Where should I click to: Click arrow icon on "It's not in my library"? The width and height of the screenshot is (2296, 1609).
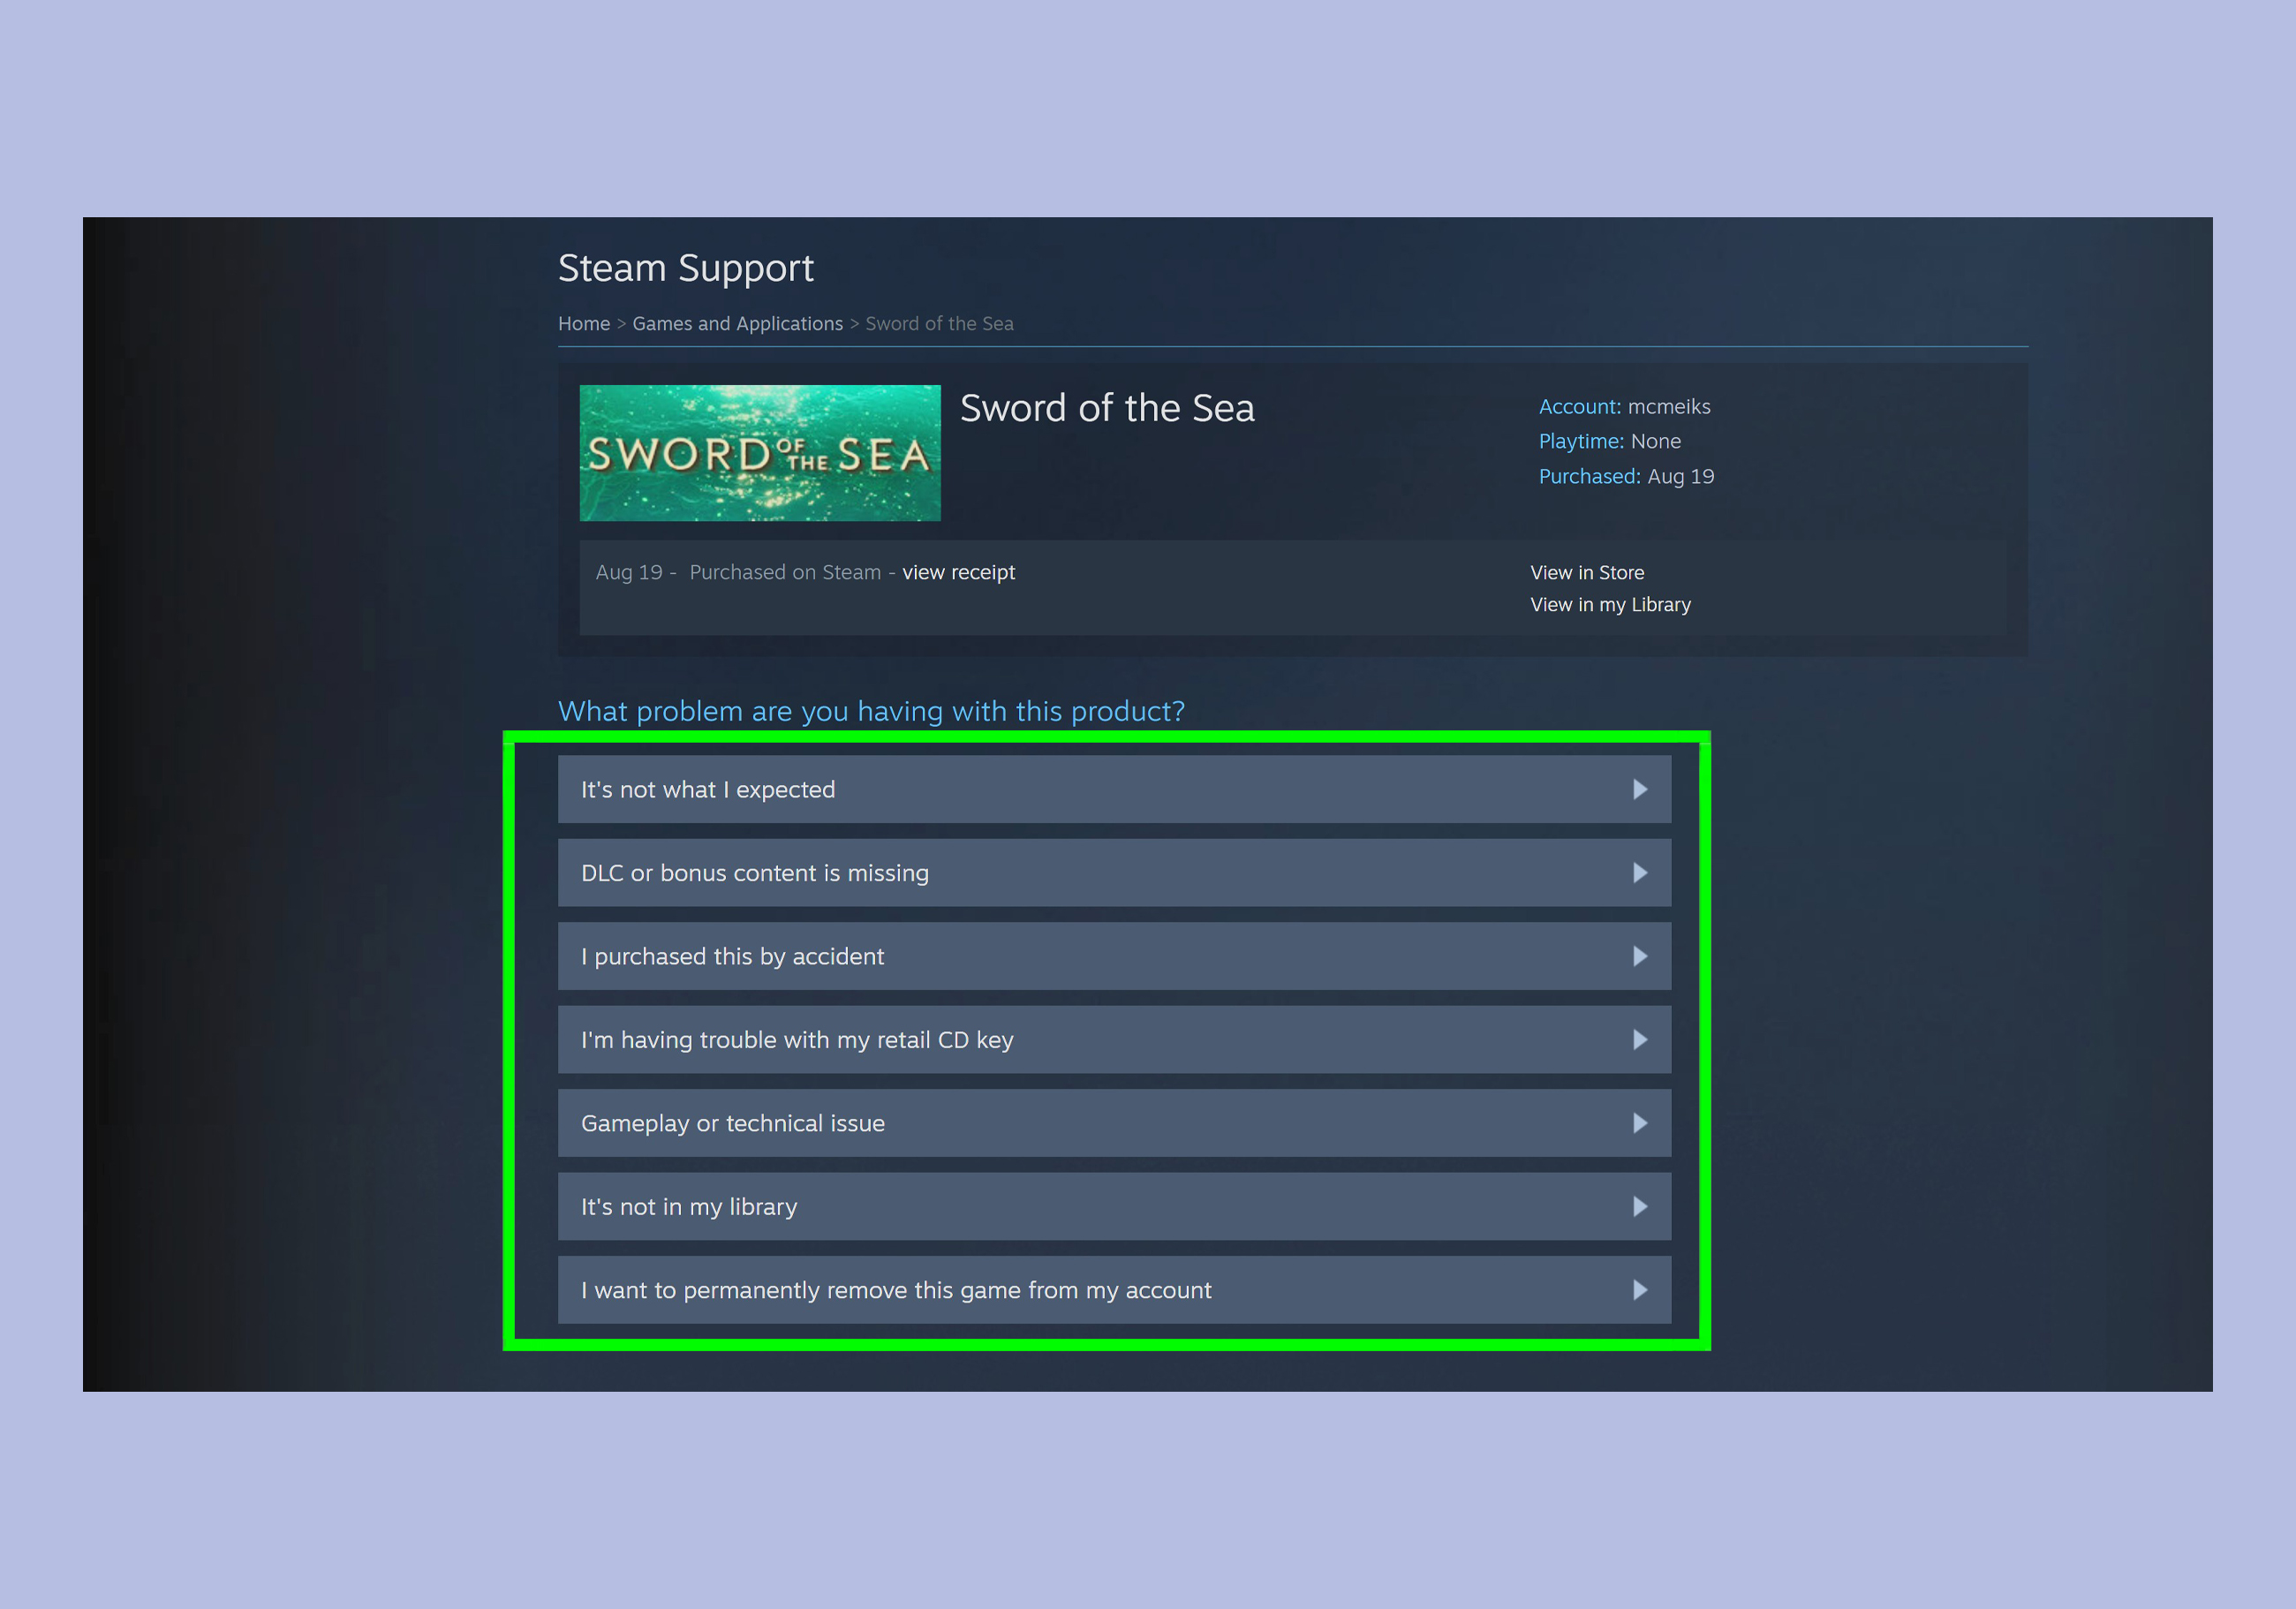click(1639, 1207)
